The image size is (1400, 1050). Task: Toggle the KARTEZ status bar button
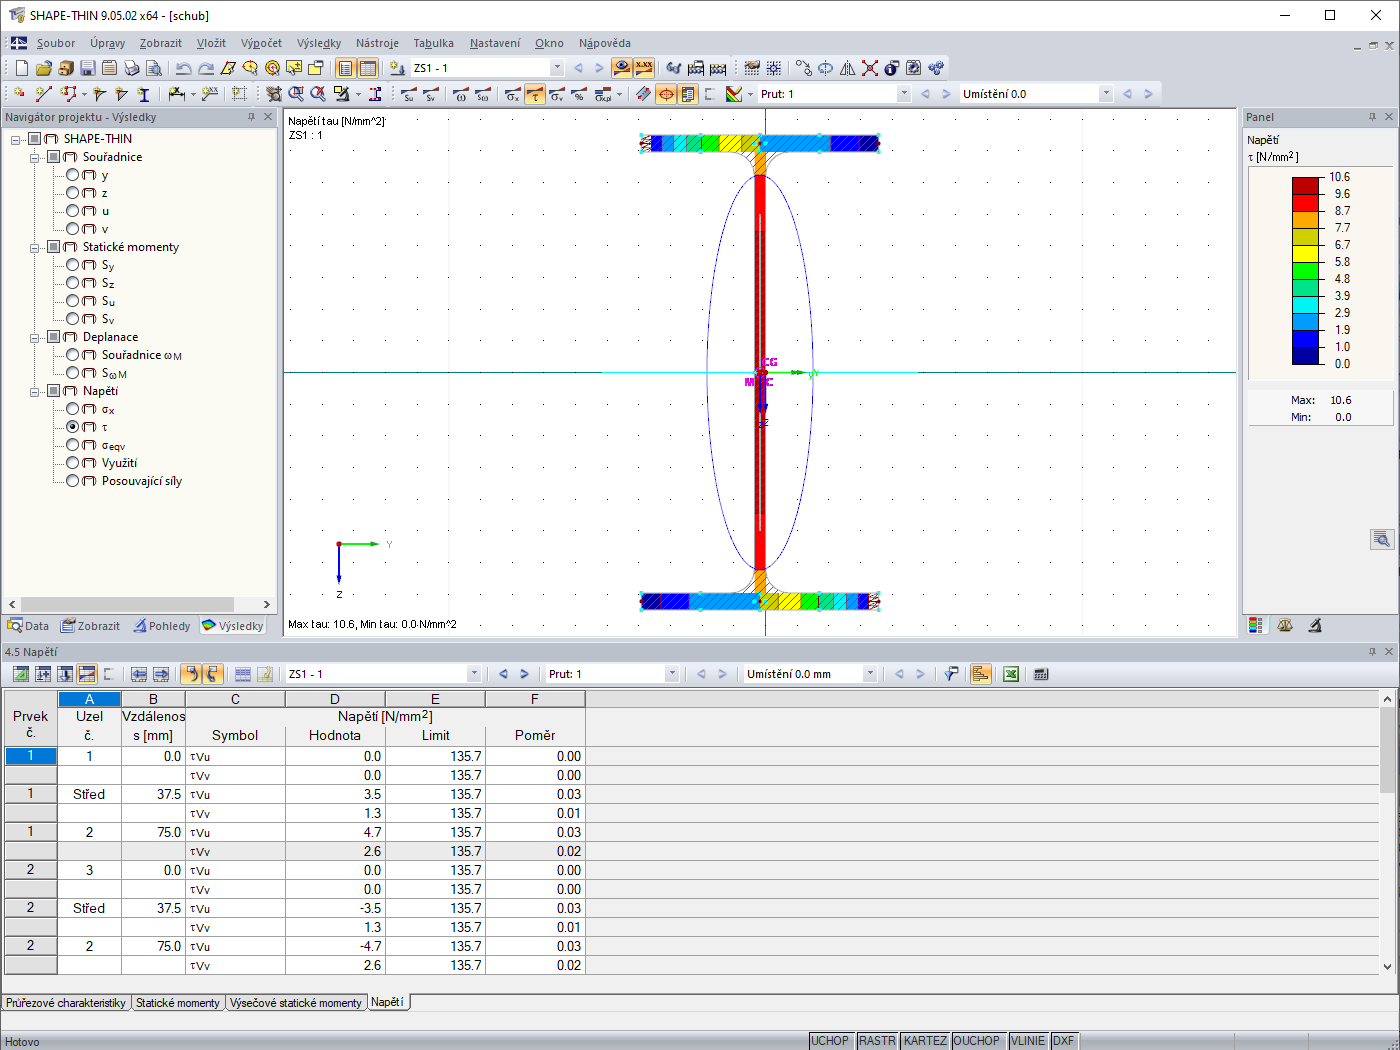point(925,1041)
